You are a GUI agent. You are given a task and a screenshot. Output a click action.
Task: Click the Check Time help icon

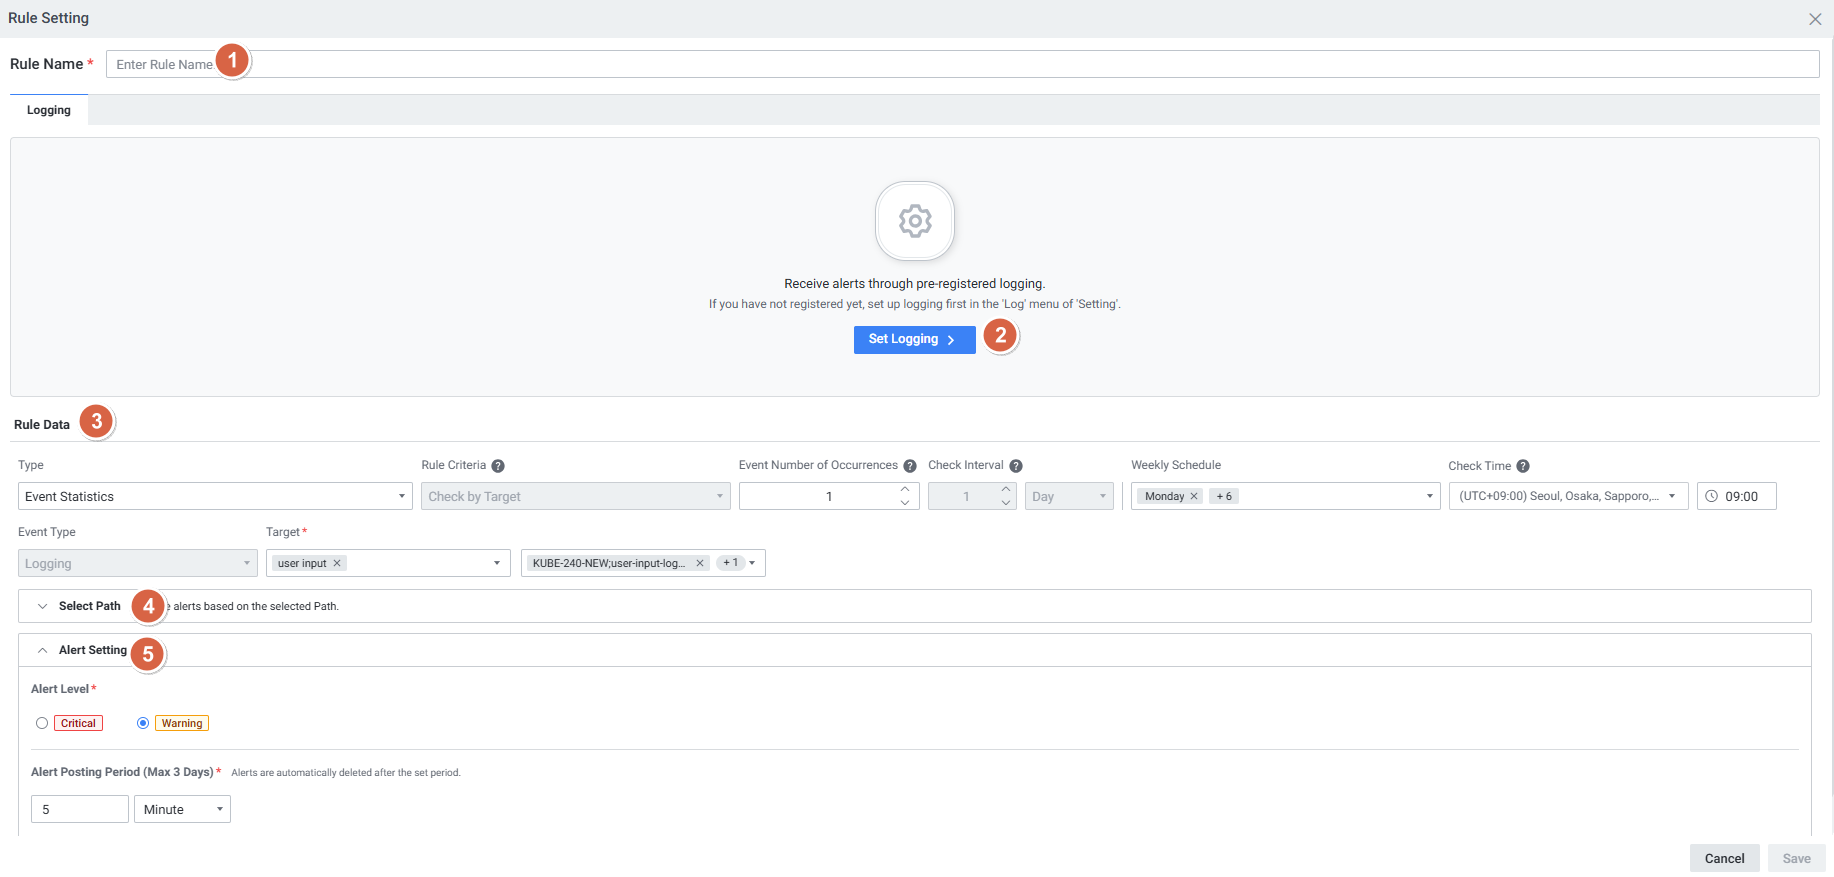pos(1523,466)
